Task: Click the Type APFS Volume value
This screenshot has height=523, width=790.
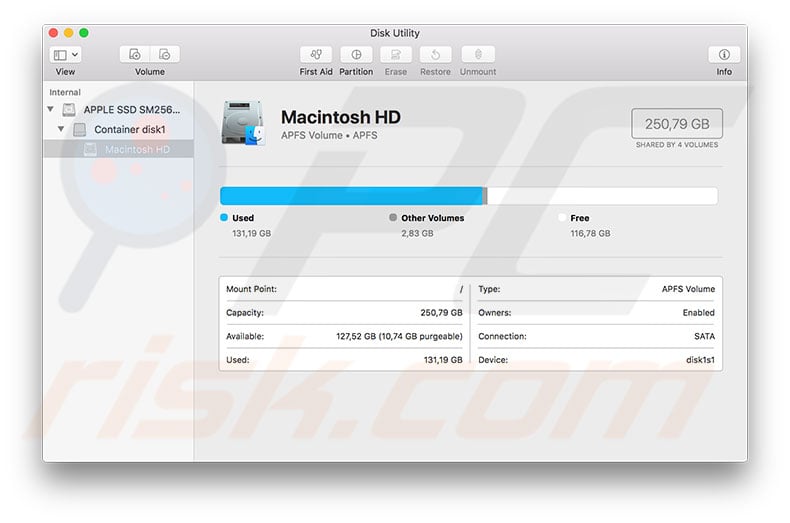Action: coord(688,289)
